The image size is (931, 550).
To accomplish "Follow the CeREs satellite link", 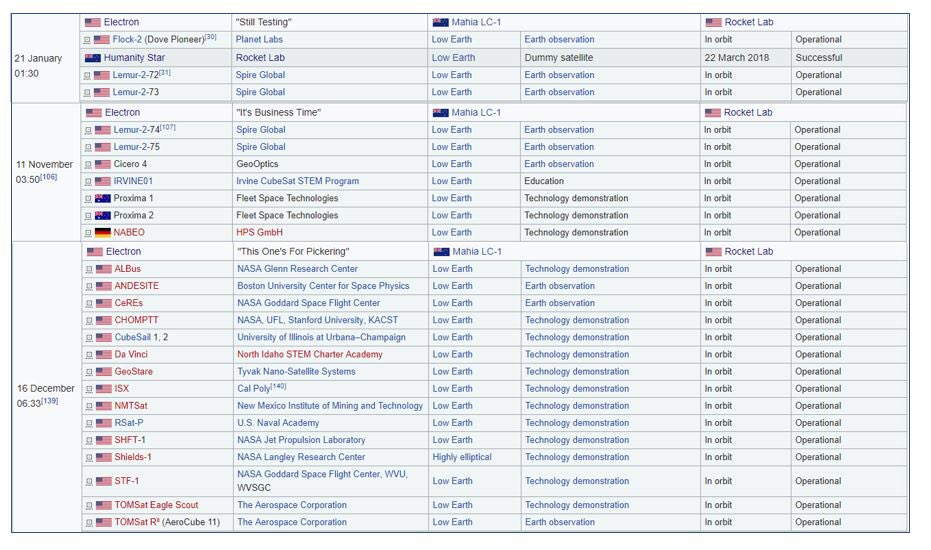I will 129,304.
